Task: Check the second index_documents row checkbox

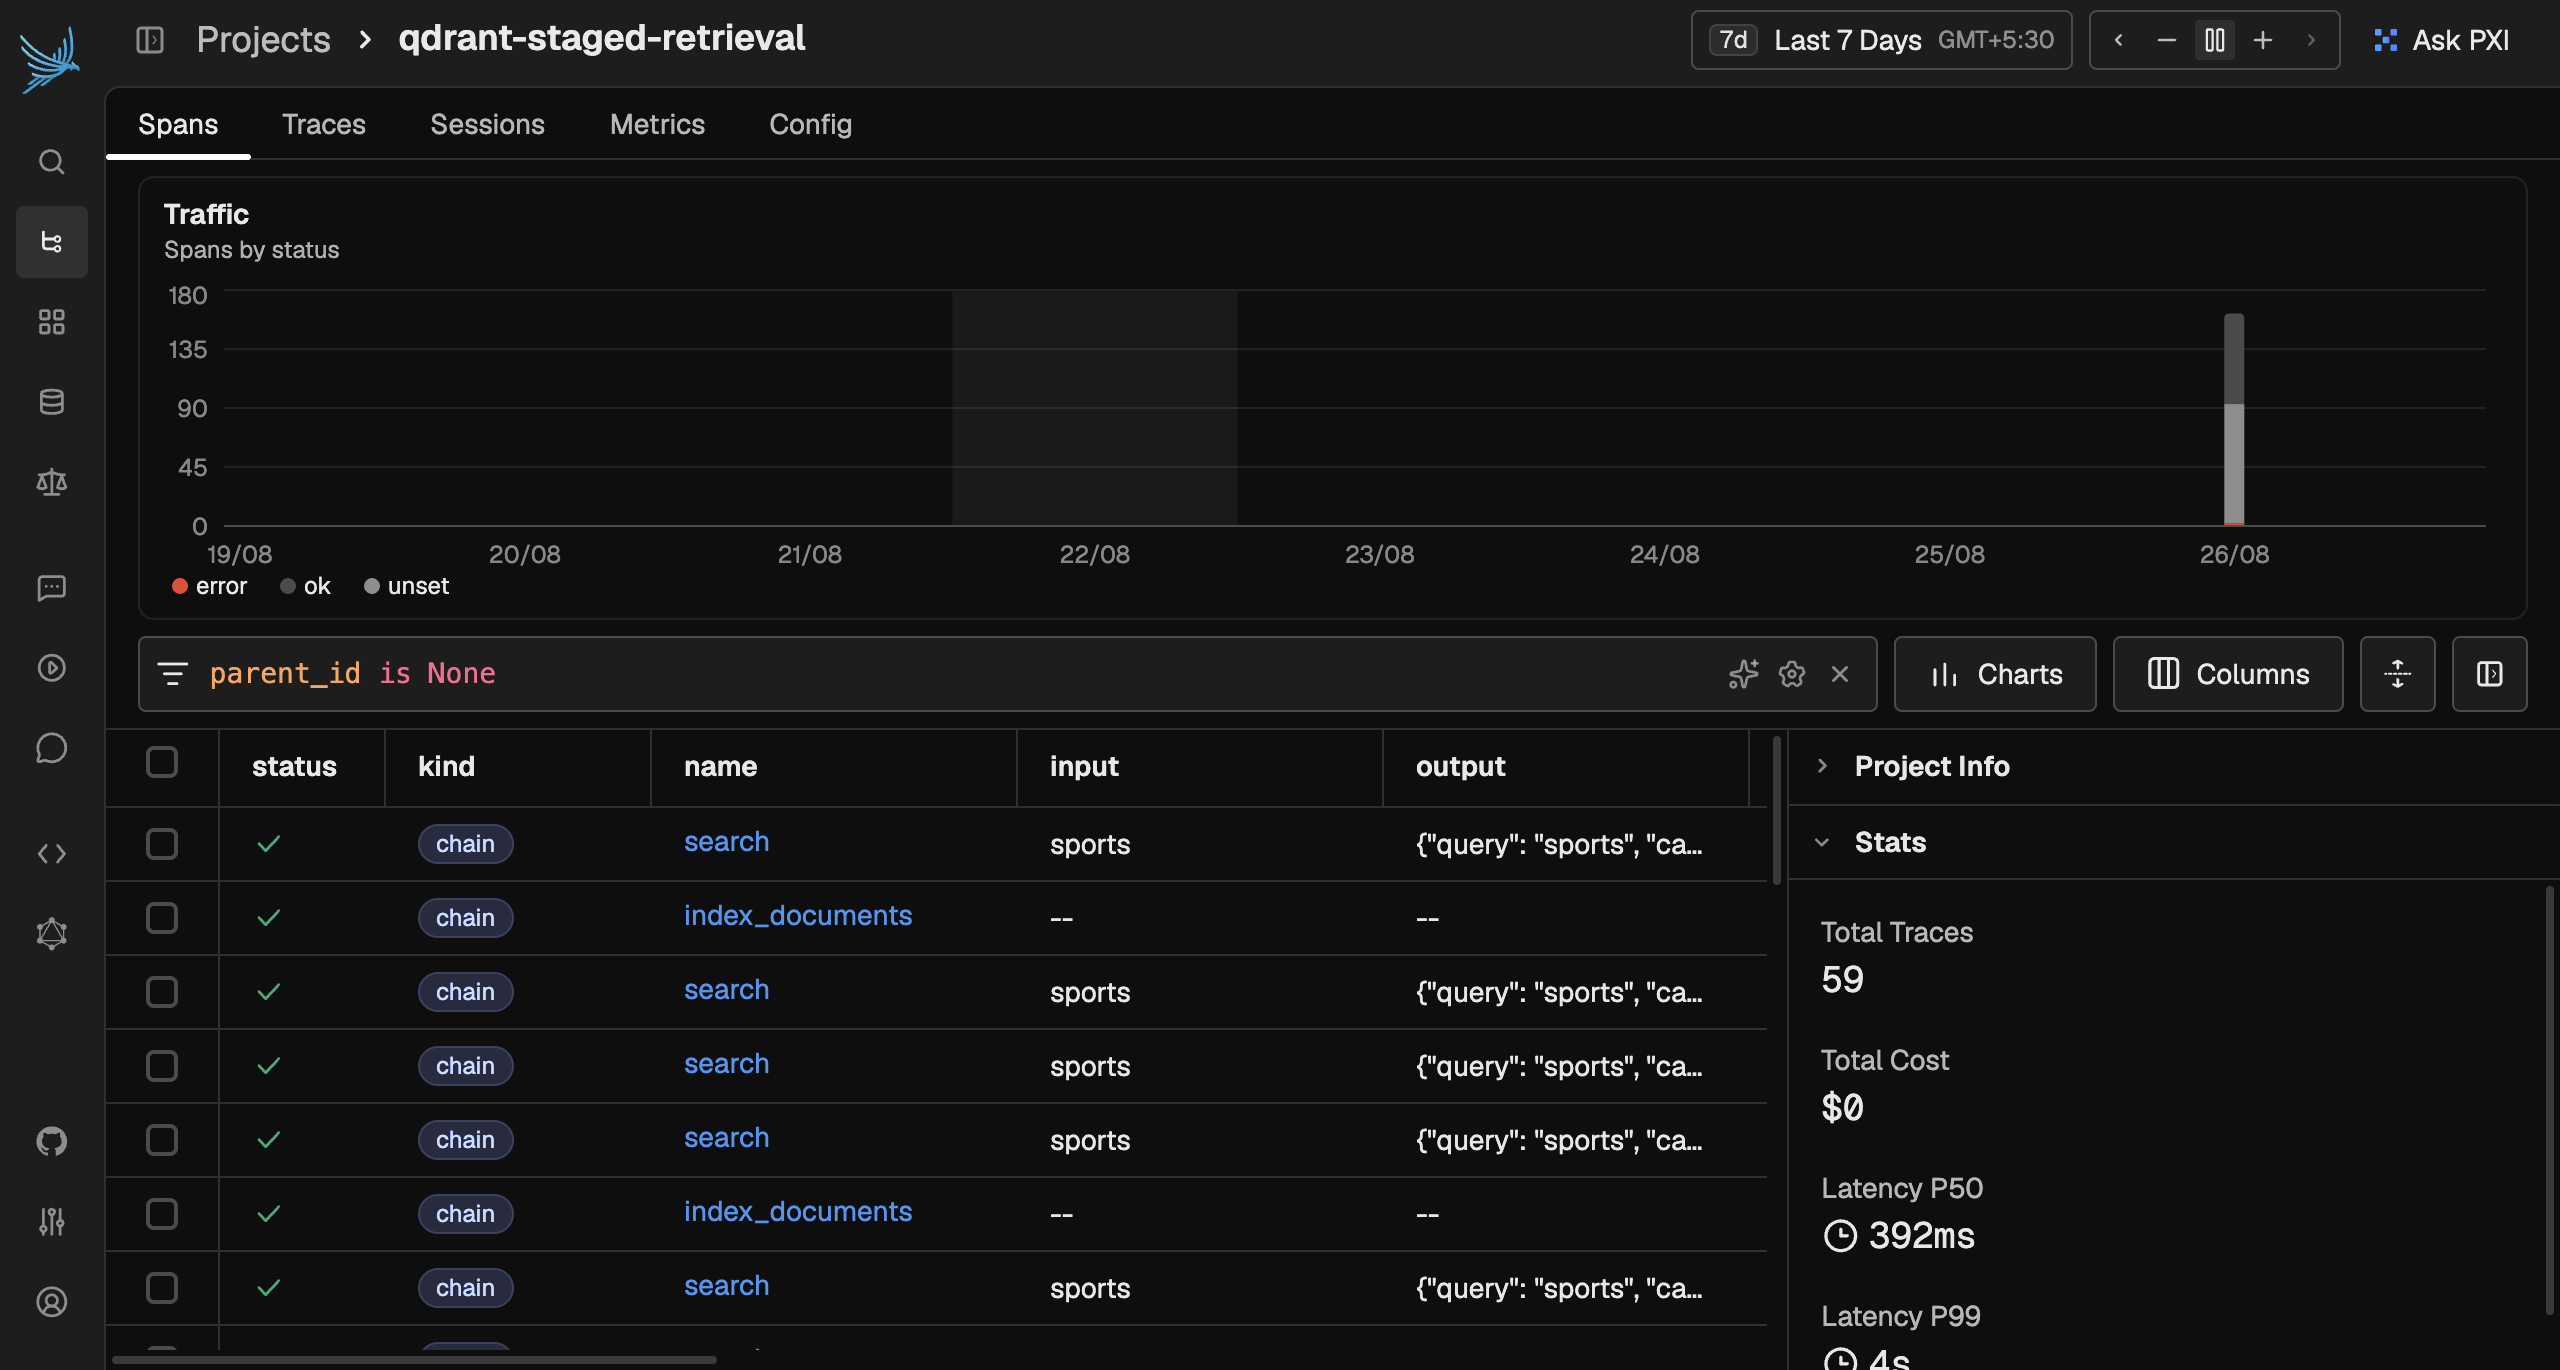Action: point(162,1214)
